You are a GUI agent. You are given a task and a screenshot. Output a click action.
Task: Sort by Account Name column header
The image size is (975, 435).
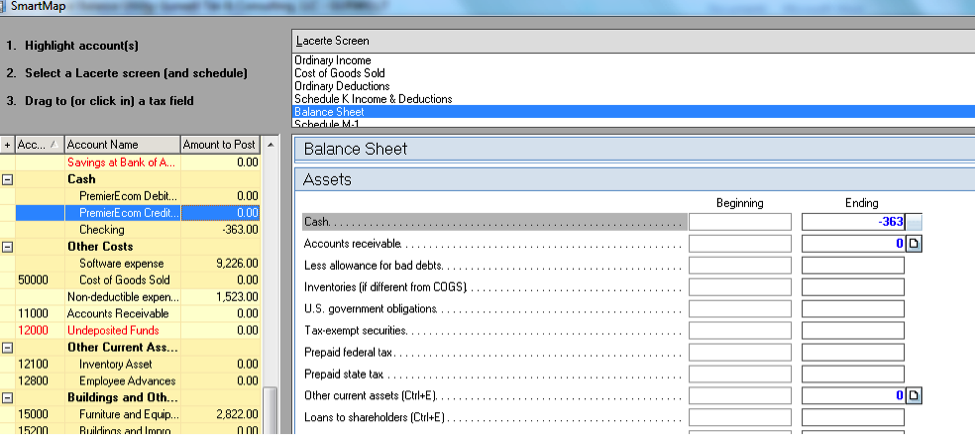[122, 145]
